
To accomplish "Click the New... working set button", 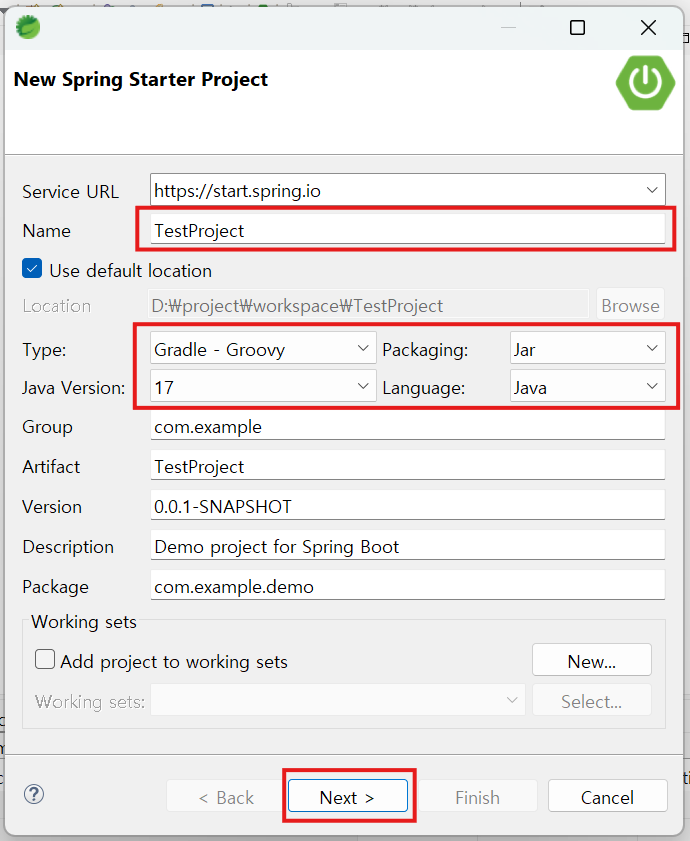I will tap(592, 660).
